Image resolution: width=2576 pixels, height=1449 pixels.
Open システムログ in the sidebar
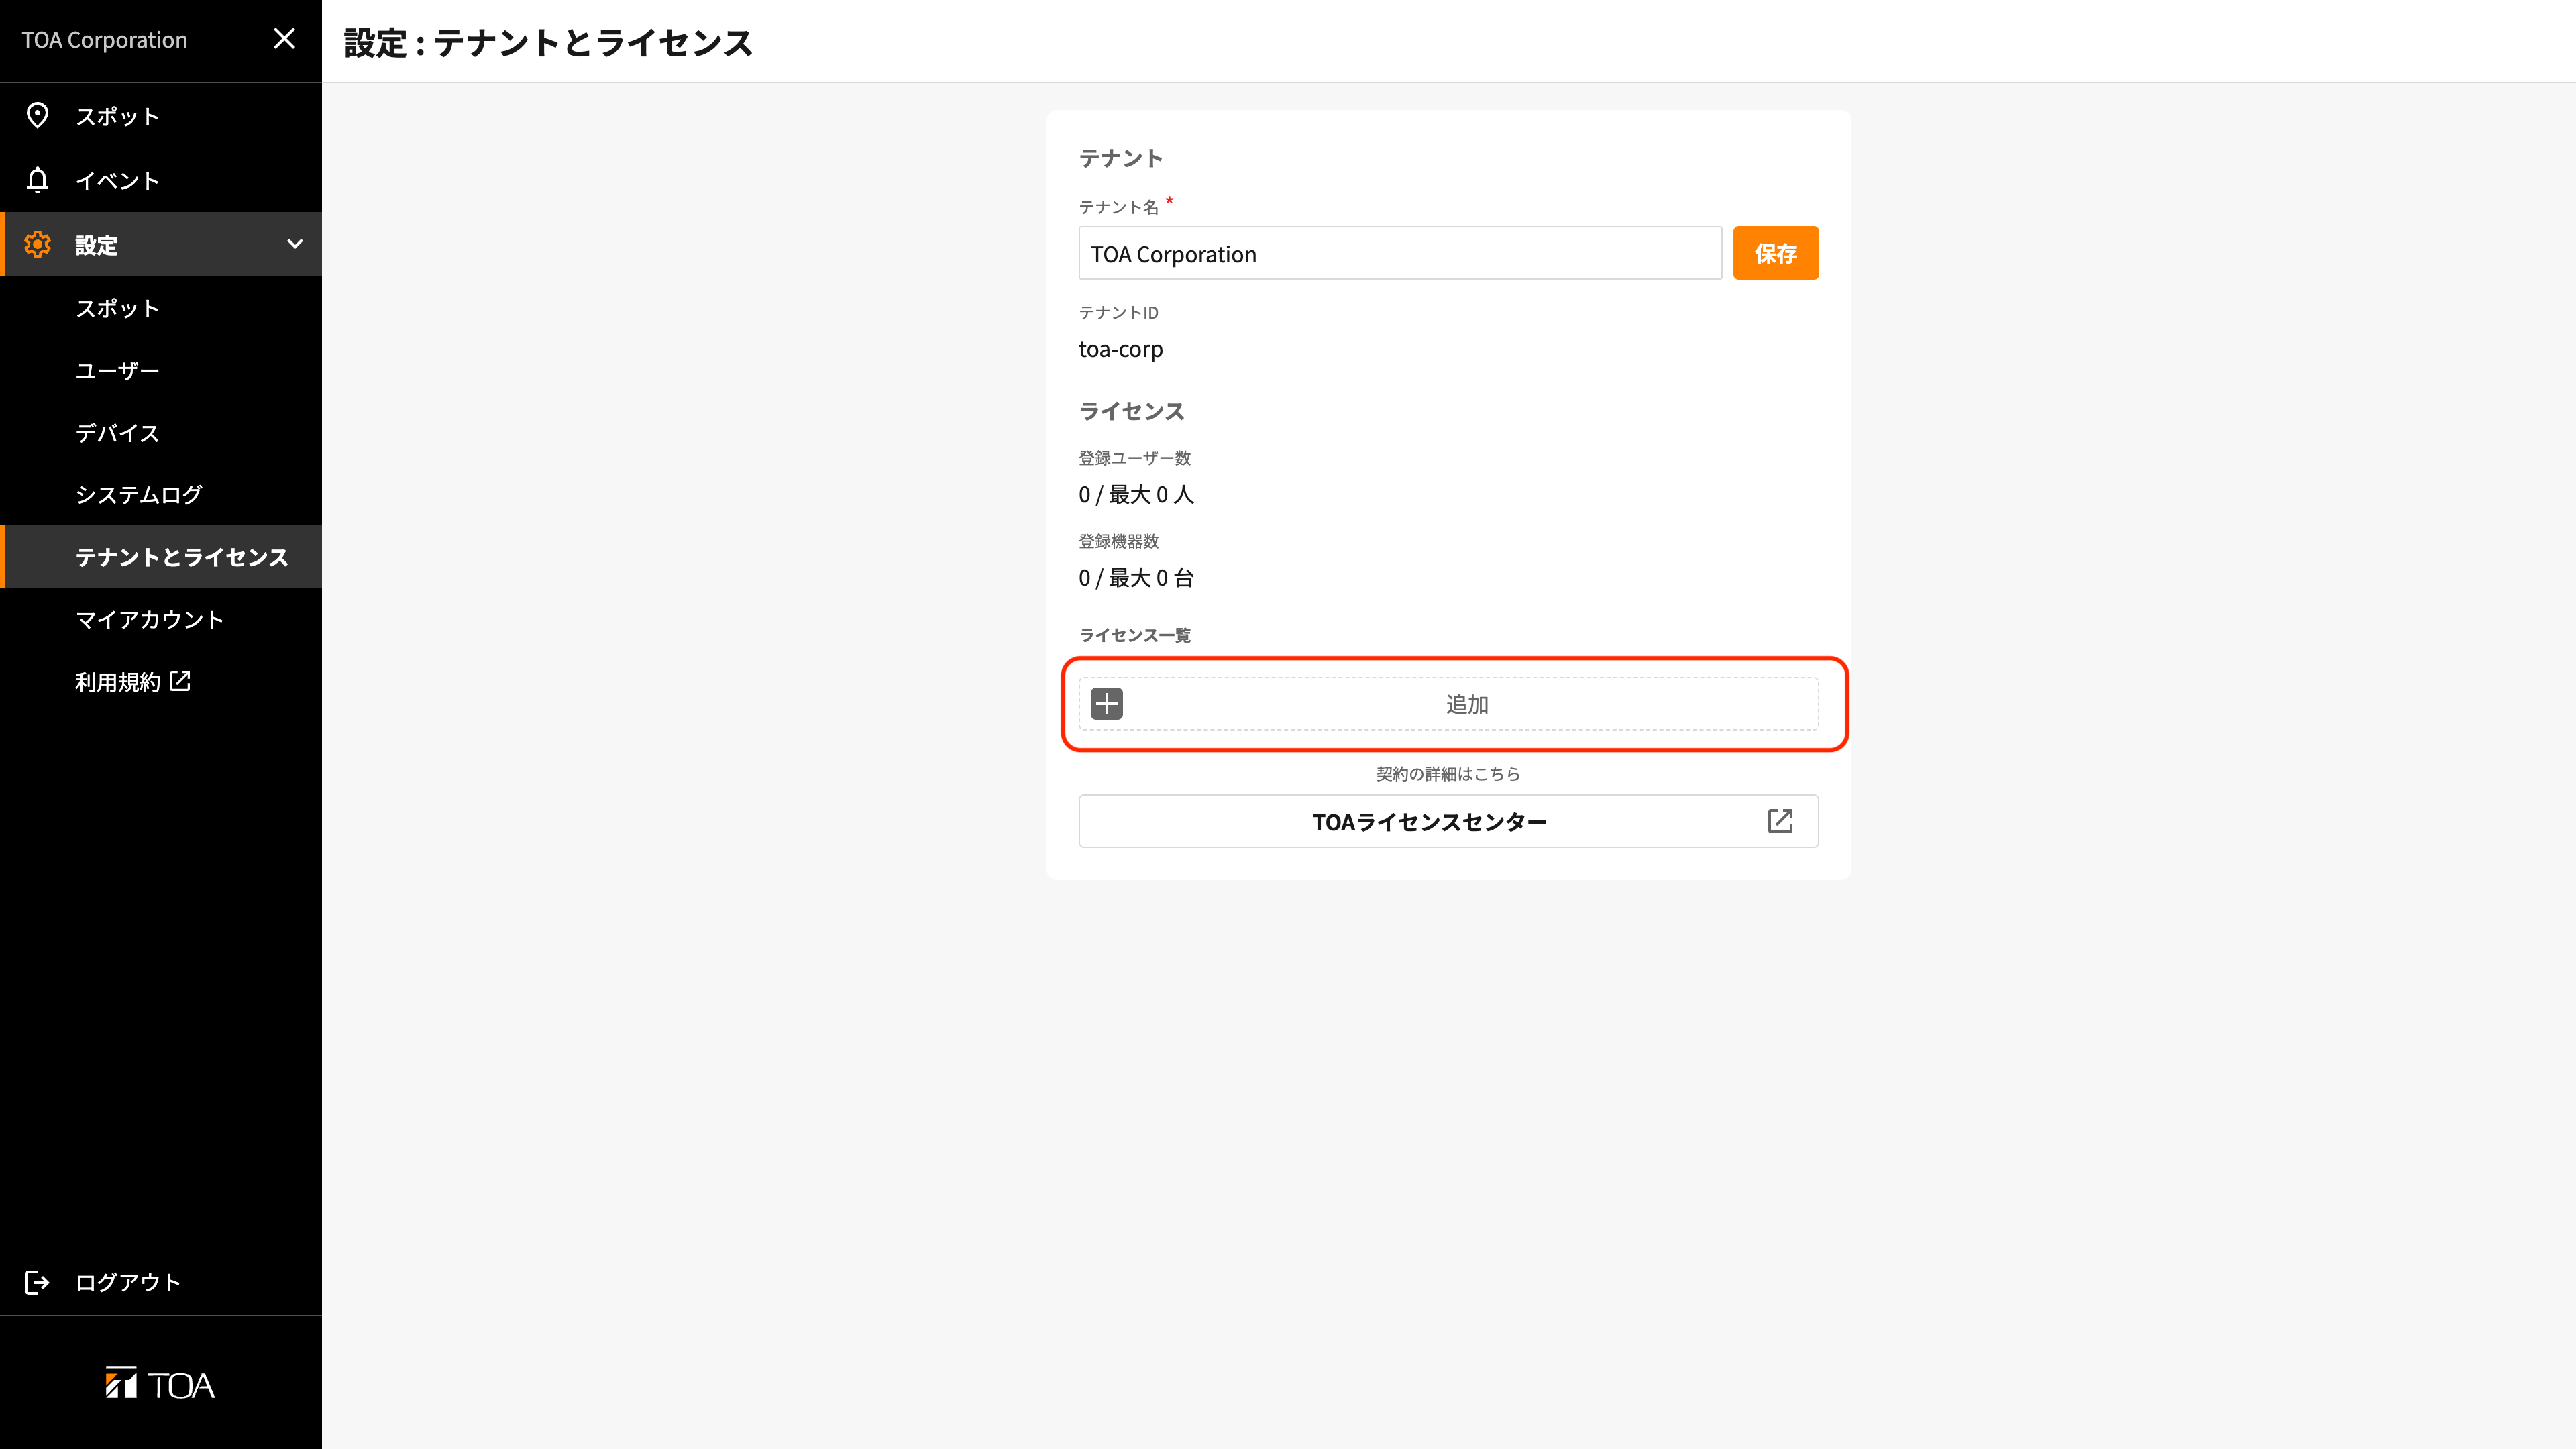(161, 494)
